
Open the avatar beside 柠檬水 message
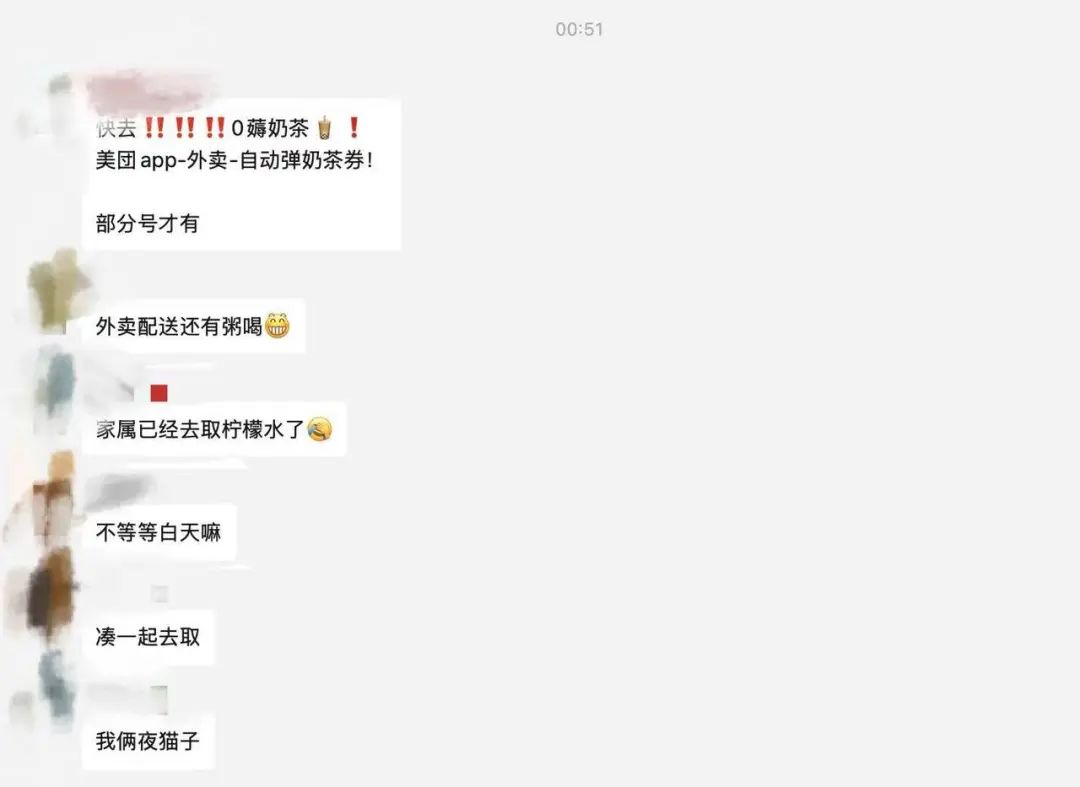coord(54,390)
